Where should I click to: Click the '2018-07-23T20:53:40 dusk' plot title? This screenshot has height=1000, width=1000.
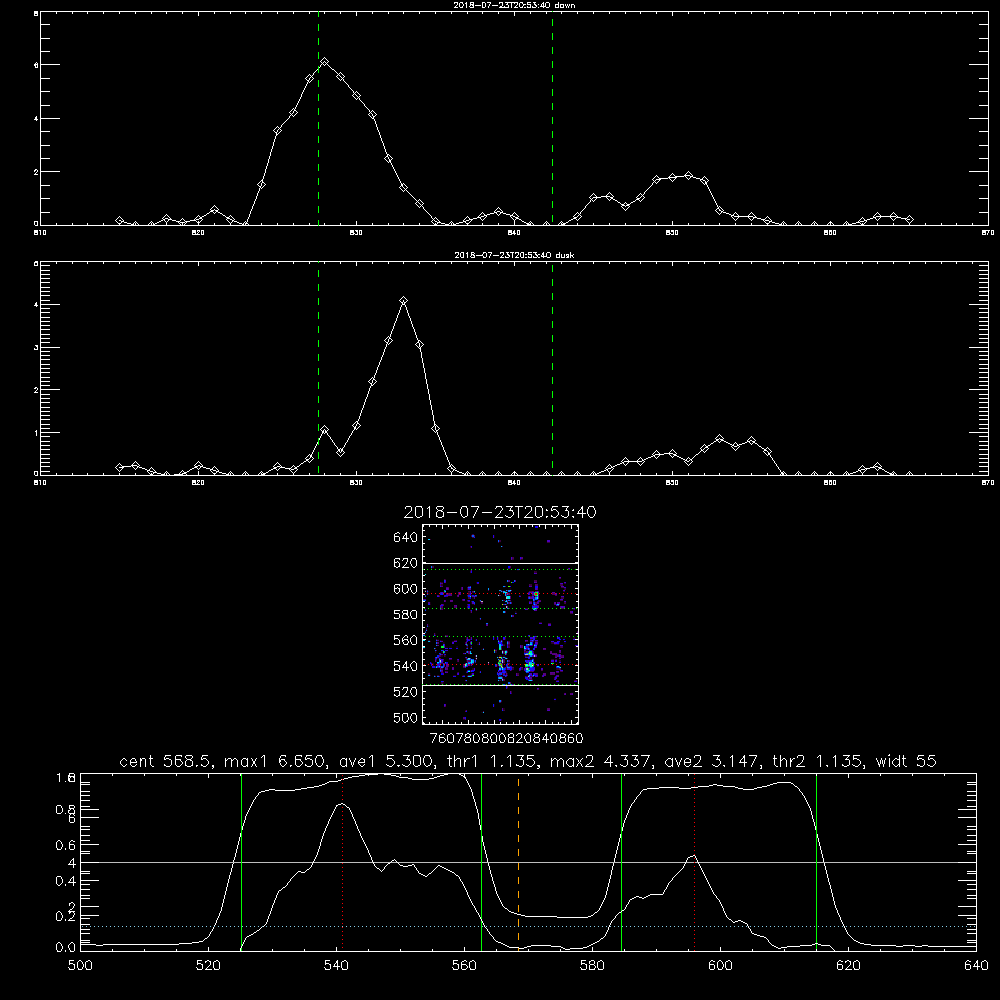pos(514,255)
